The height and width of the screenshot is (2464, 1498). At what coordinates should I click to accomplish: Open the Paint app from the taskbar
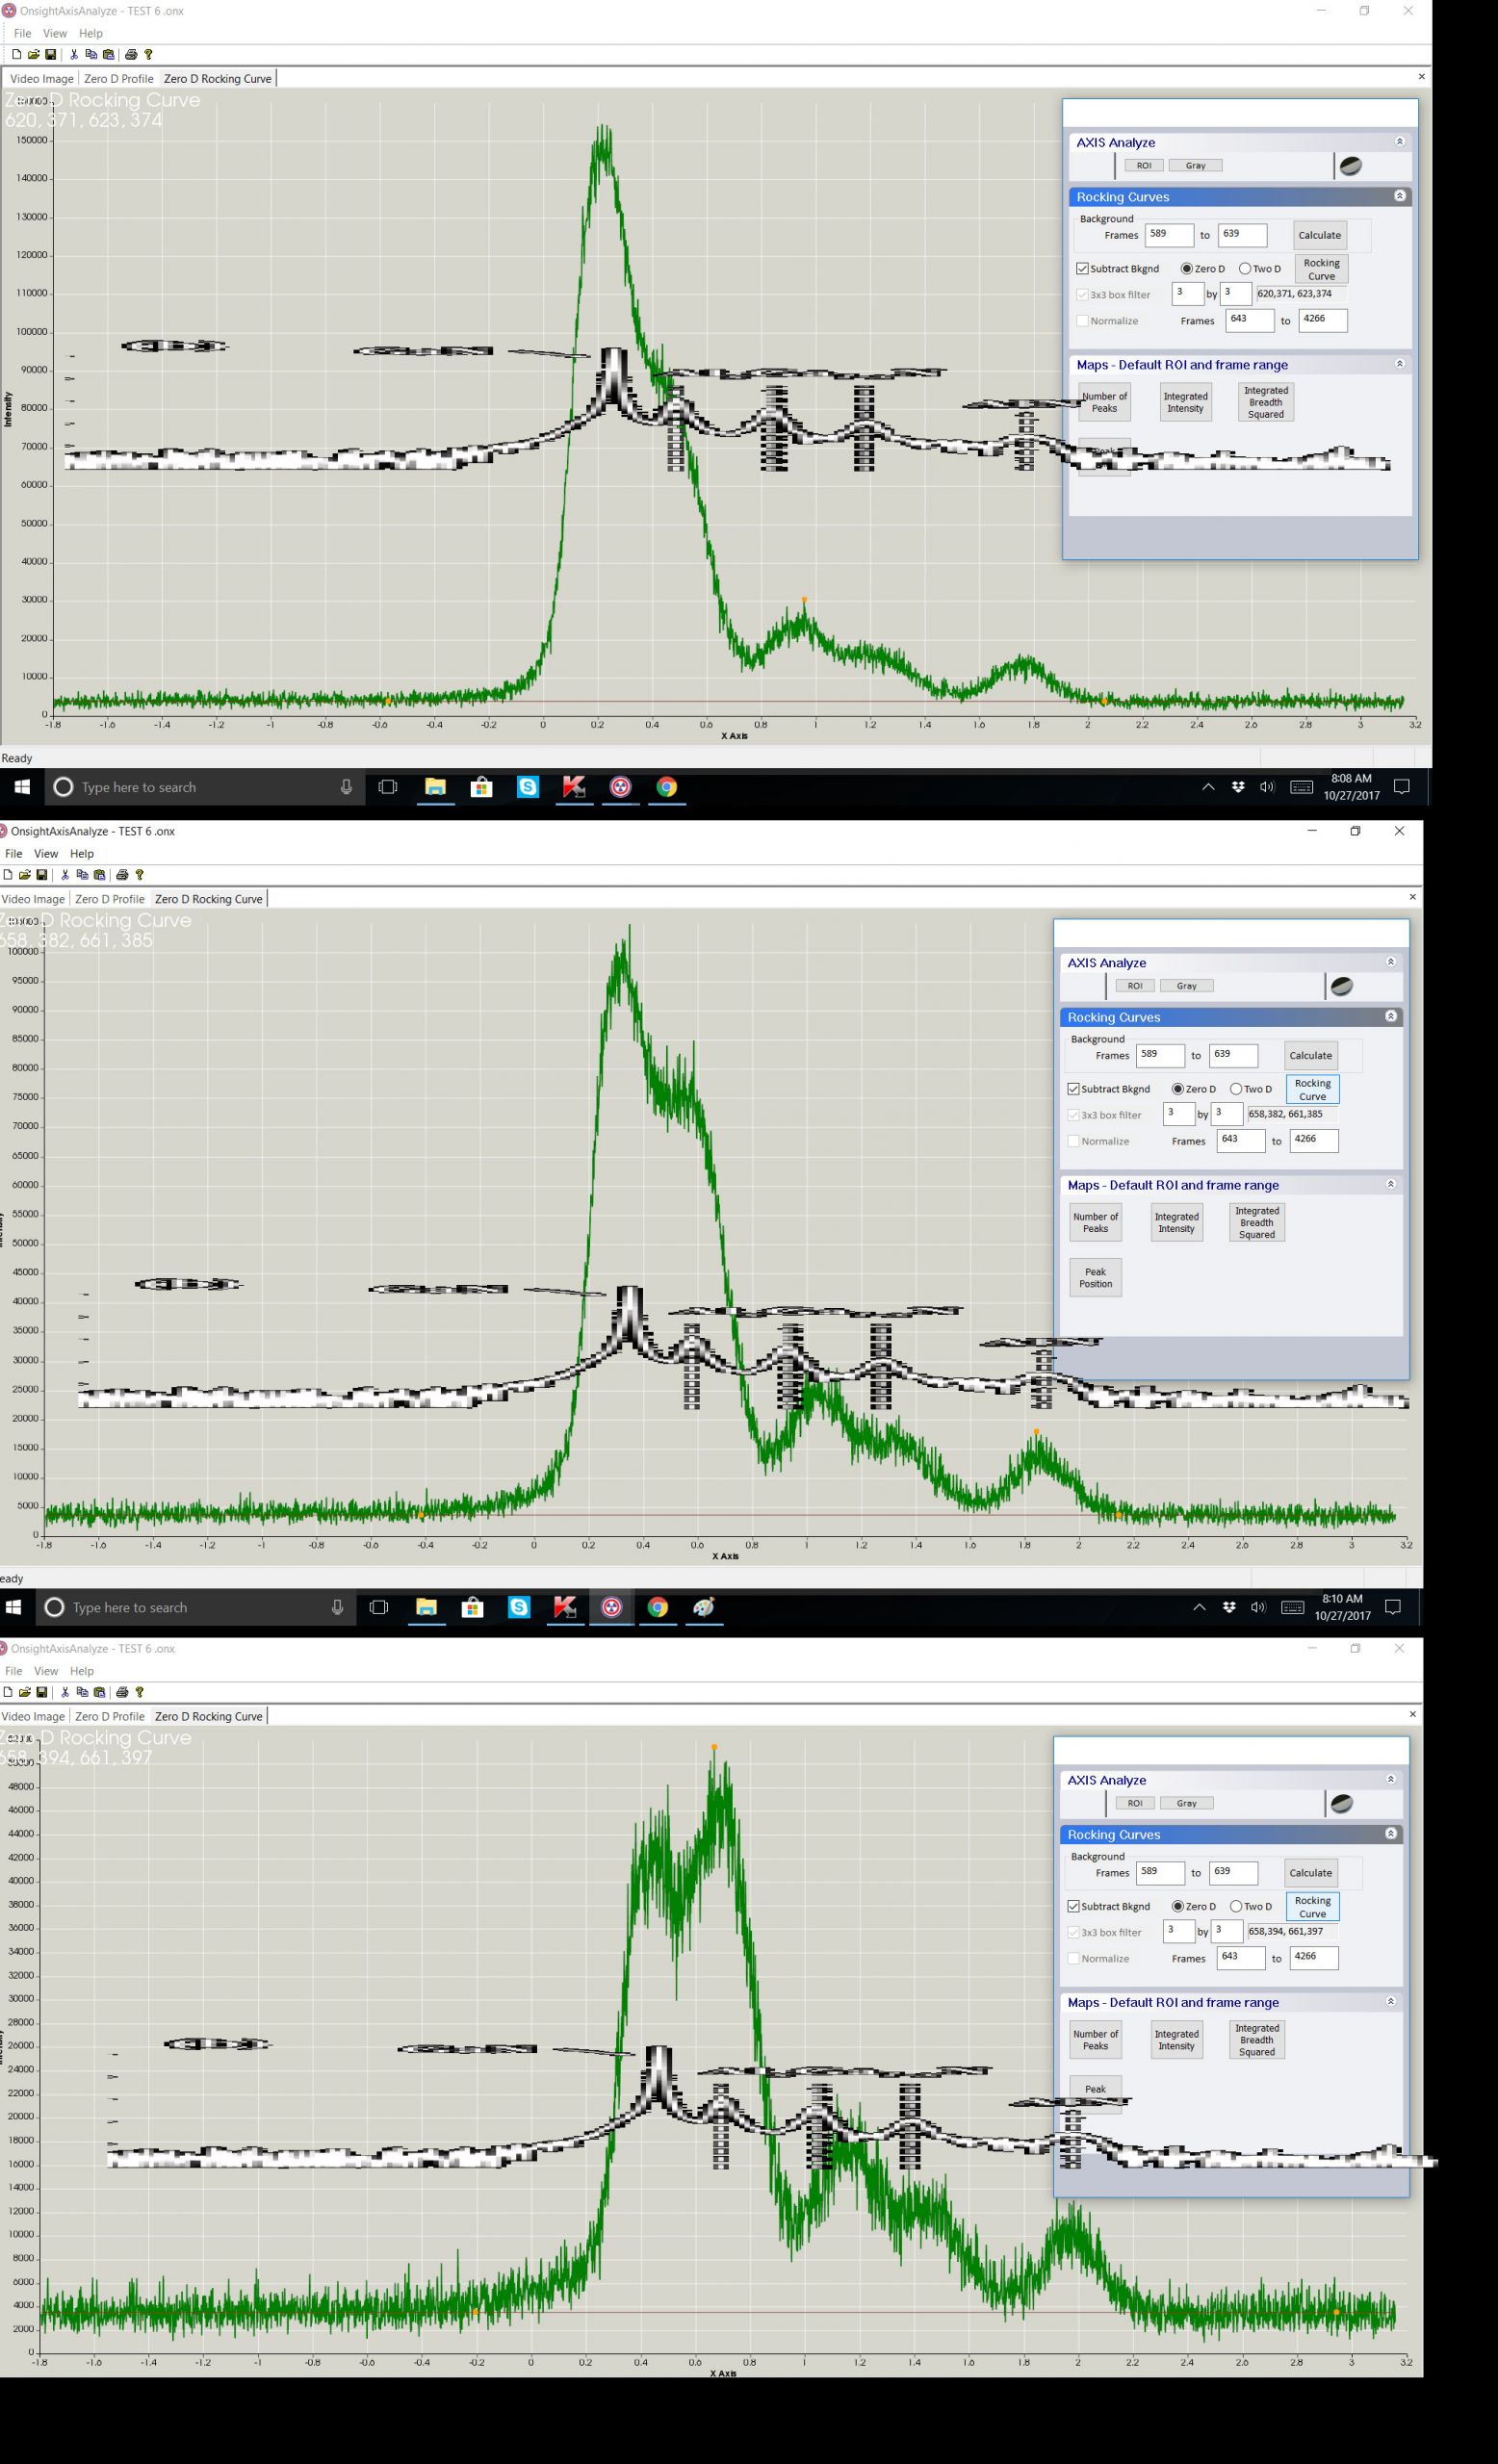click(x=704, y=1607)
